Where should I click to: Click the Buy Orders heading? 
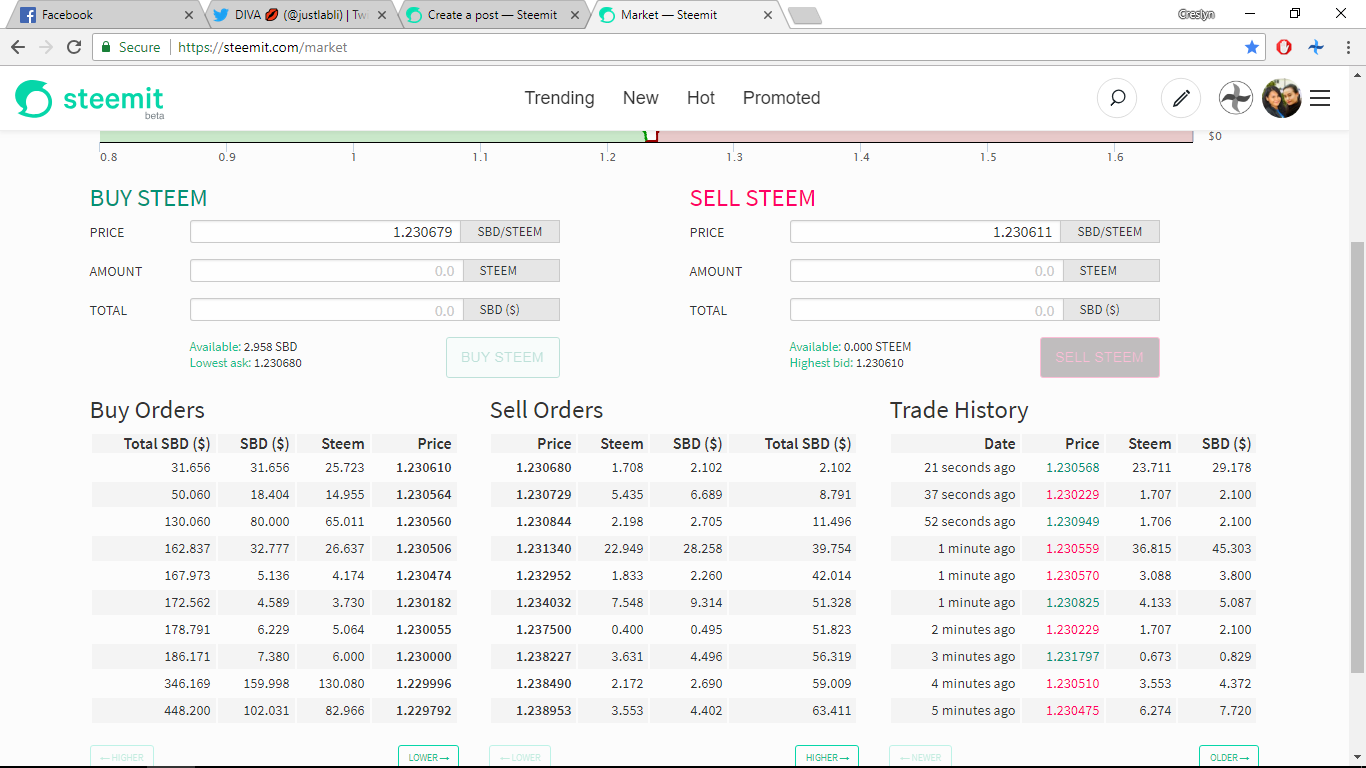pos(147,410)
